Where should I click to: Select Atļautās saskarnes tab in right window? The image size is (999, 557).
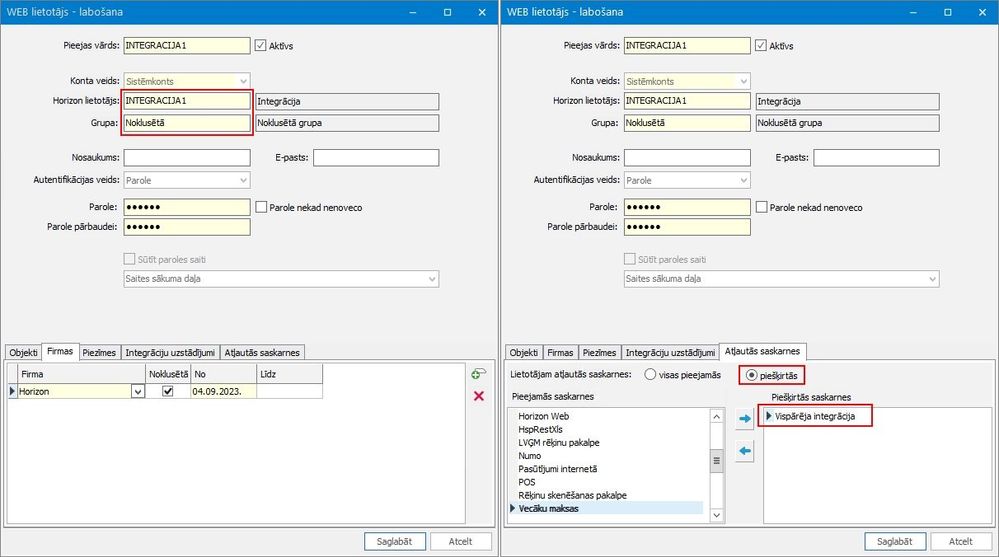762,351
